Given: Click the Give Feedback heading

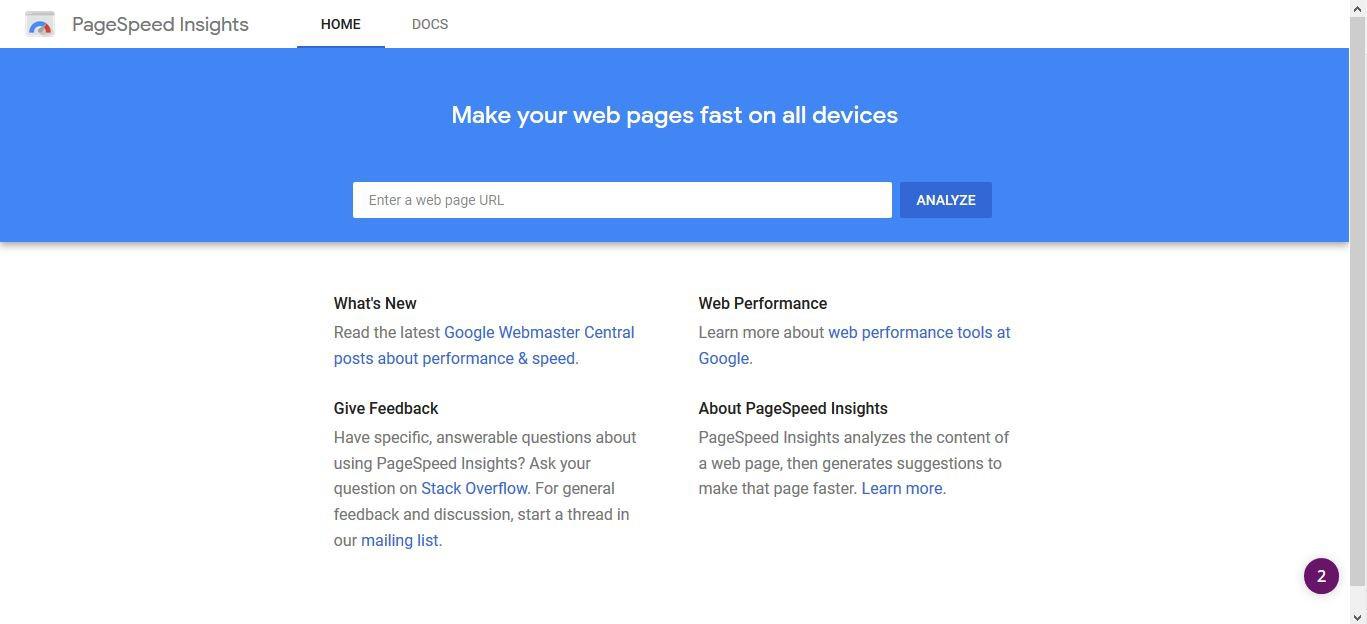Looking at the screenshot, I should 386,408.
